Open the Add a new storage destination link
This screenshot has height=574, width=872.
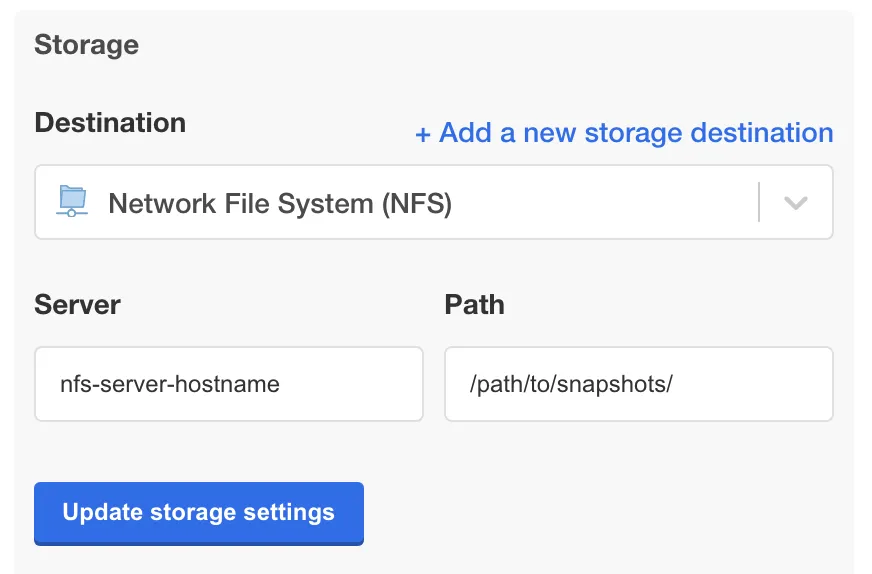(624, 133)
